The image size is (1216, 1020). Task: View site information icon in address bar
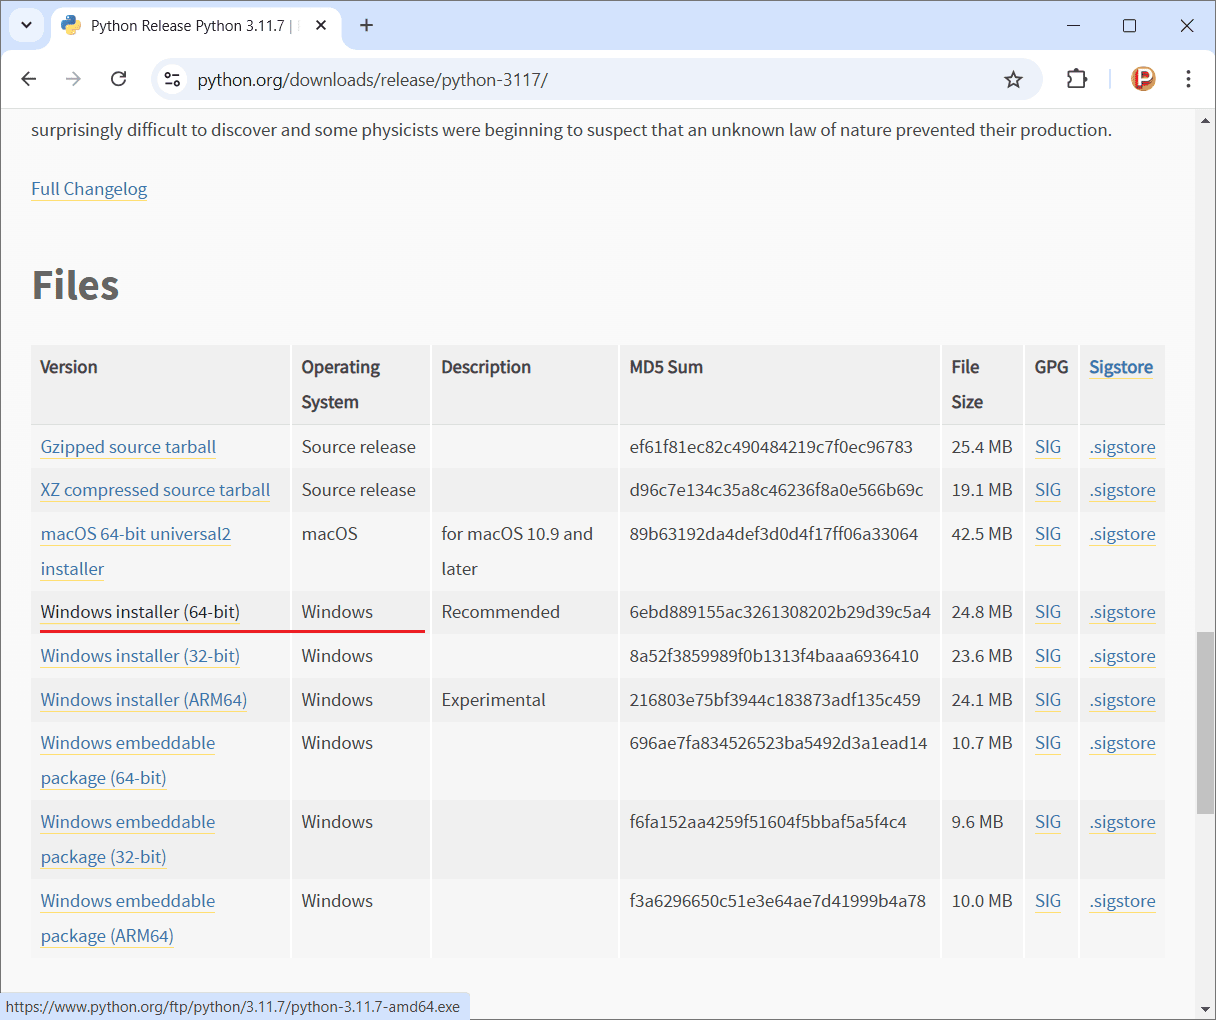pos(172,79)
